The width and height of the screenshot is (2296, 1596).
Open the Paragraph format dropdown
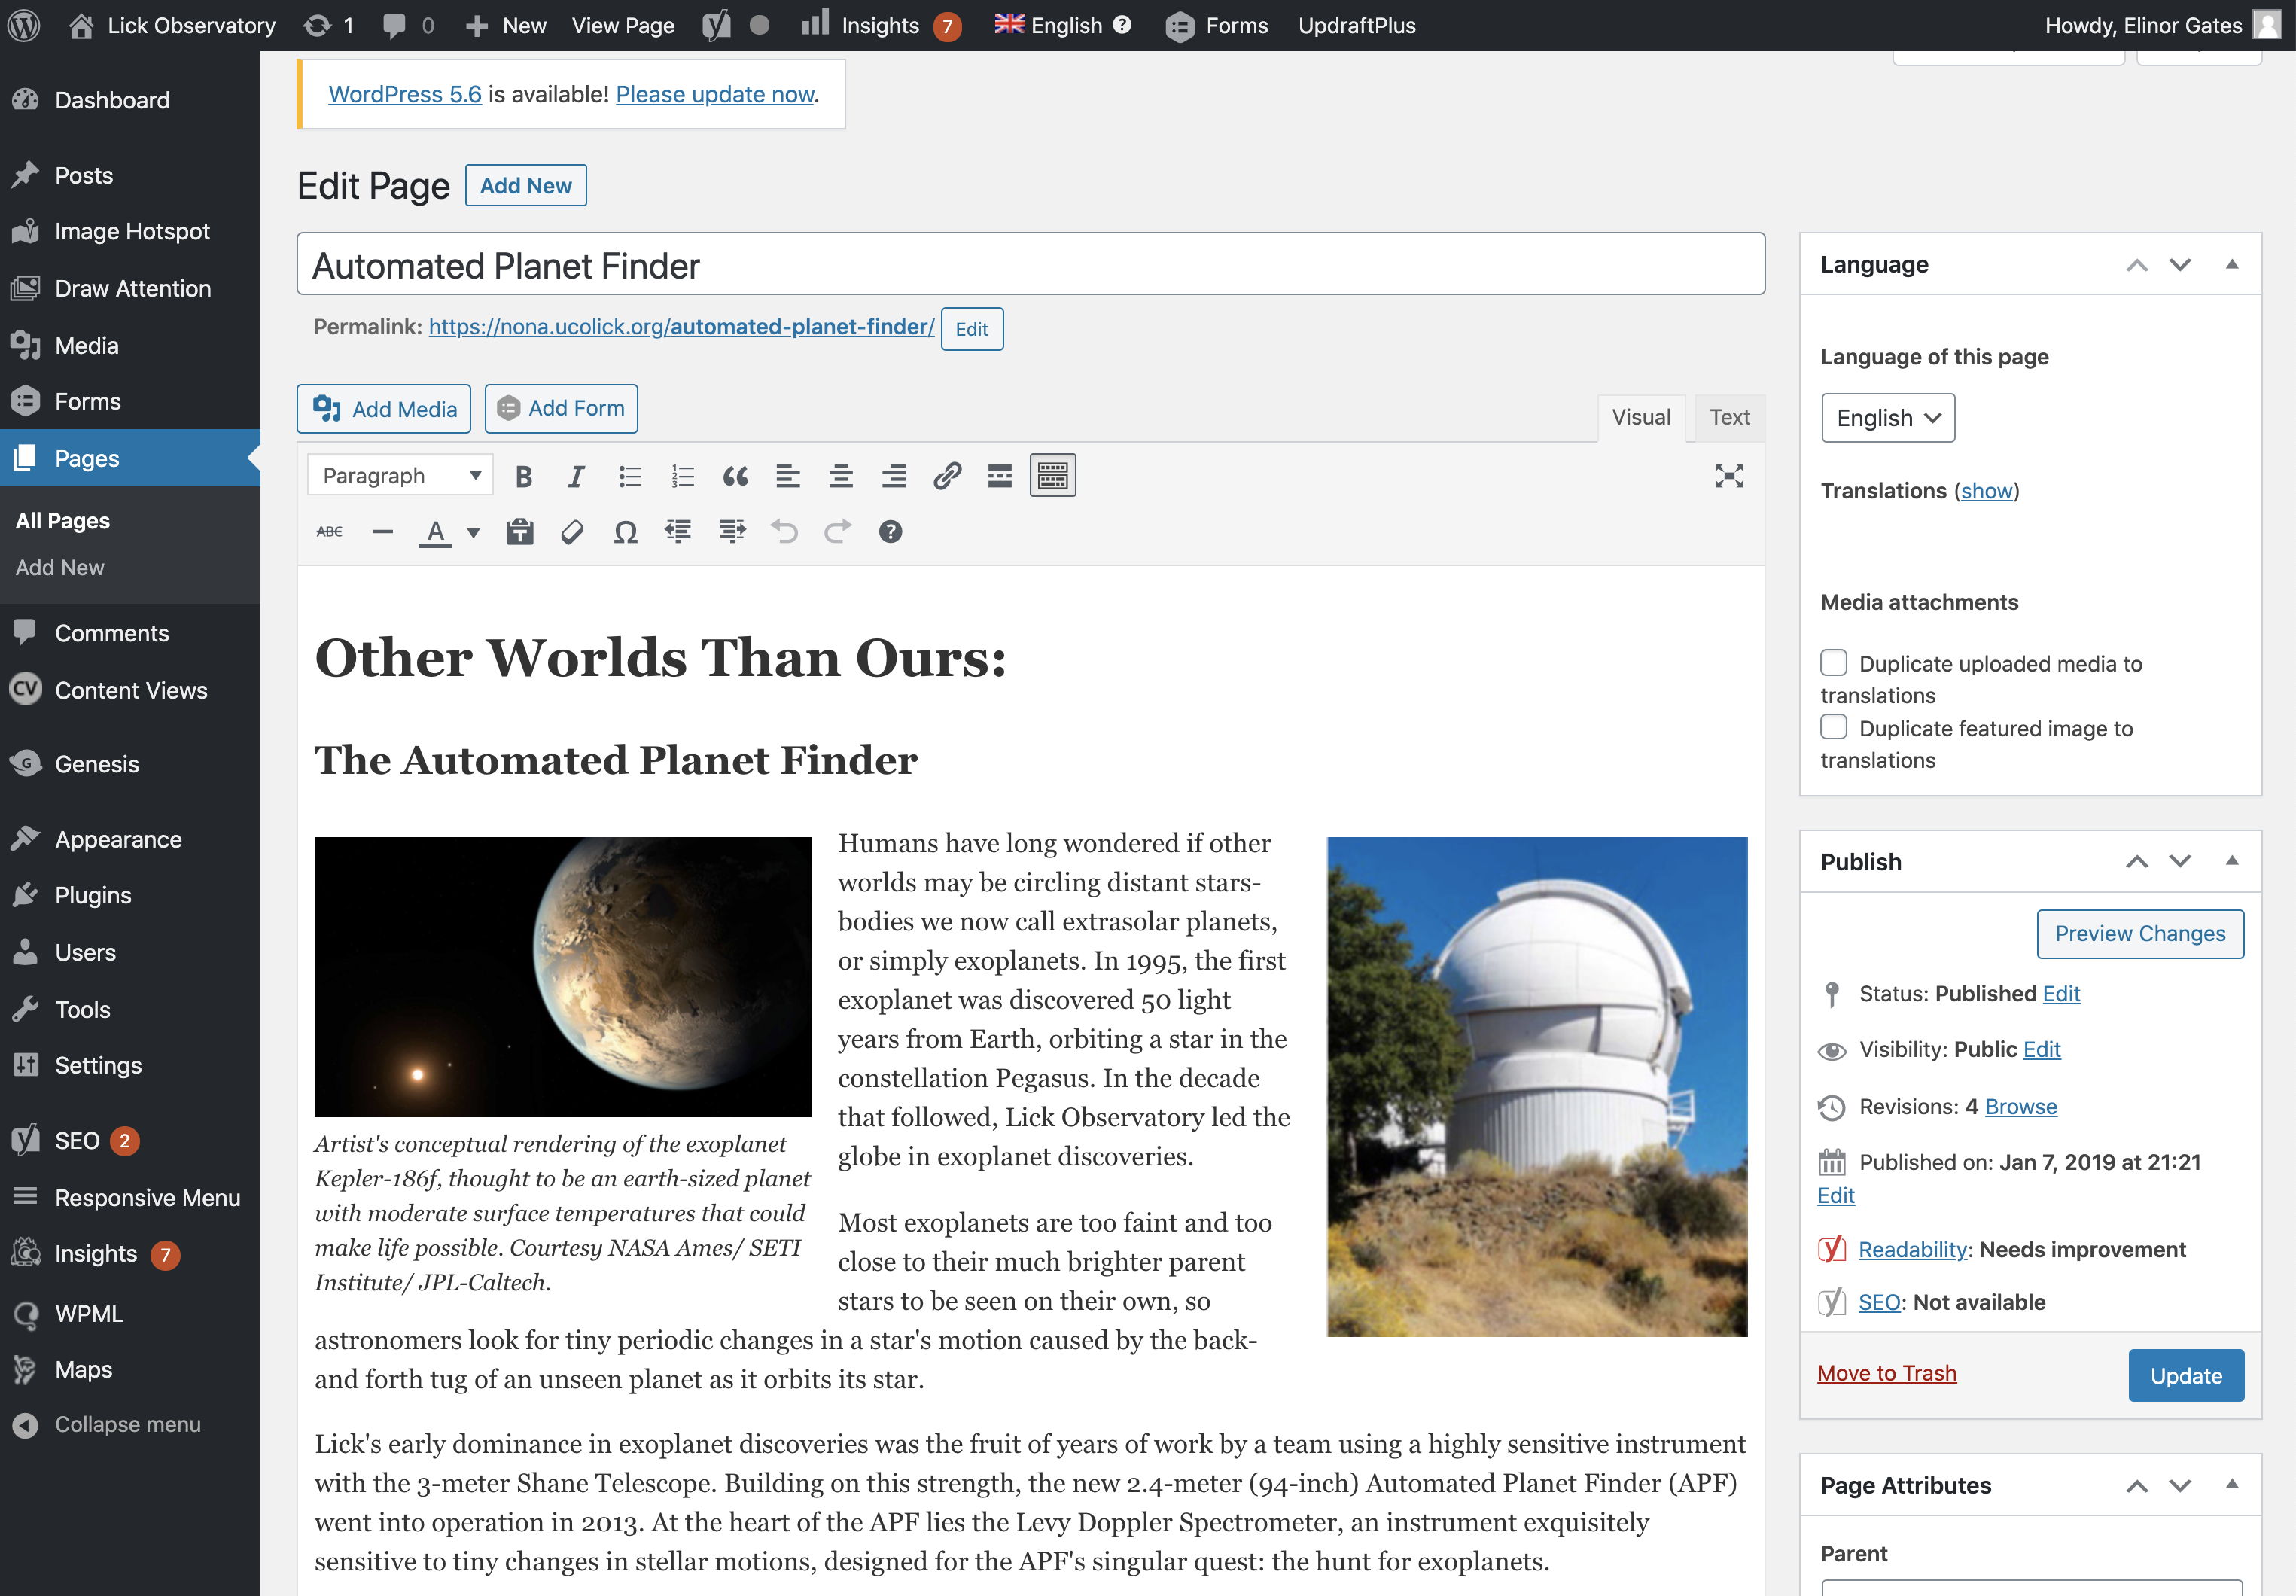[400, 476]
